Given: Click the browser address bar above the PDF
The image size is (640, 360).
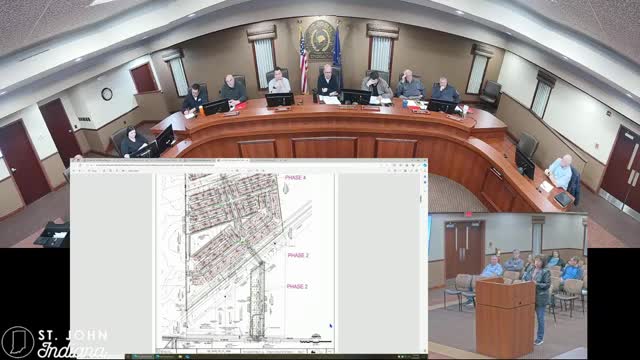Looking at the screenshot, I should 229,165.
